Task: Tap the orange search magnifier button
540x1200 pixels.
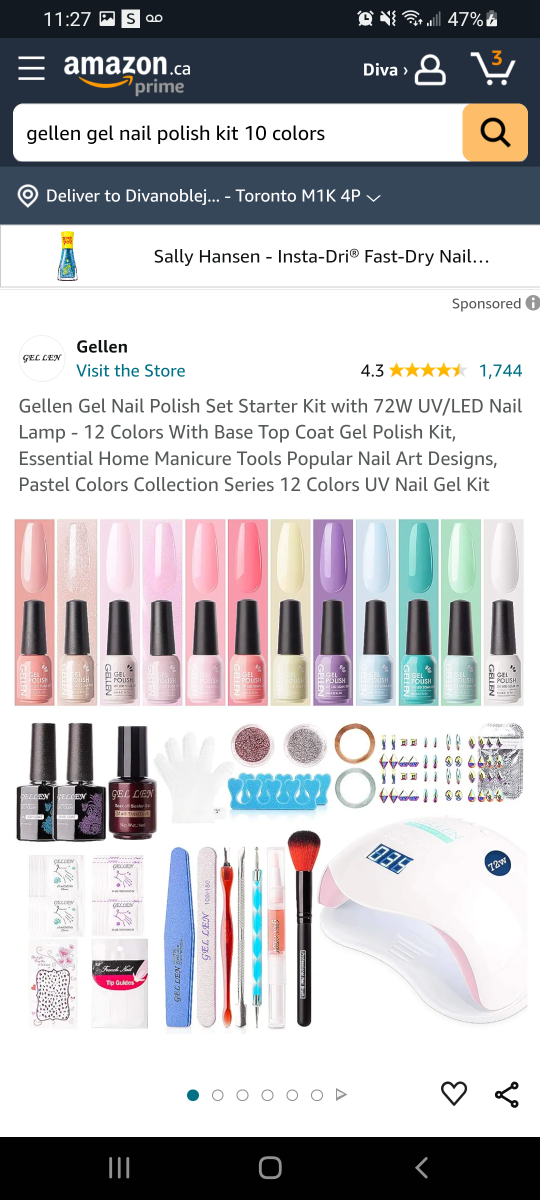Action: click(x=495, y=133)
